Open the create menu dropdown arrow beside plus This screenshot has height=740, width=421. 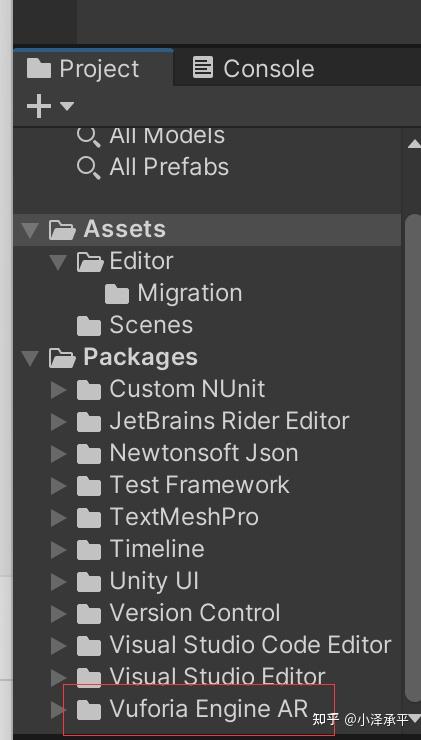(x=67, y=106)
